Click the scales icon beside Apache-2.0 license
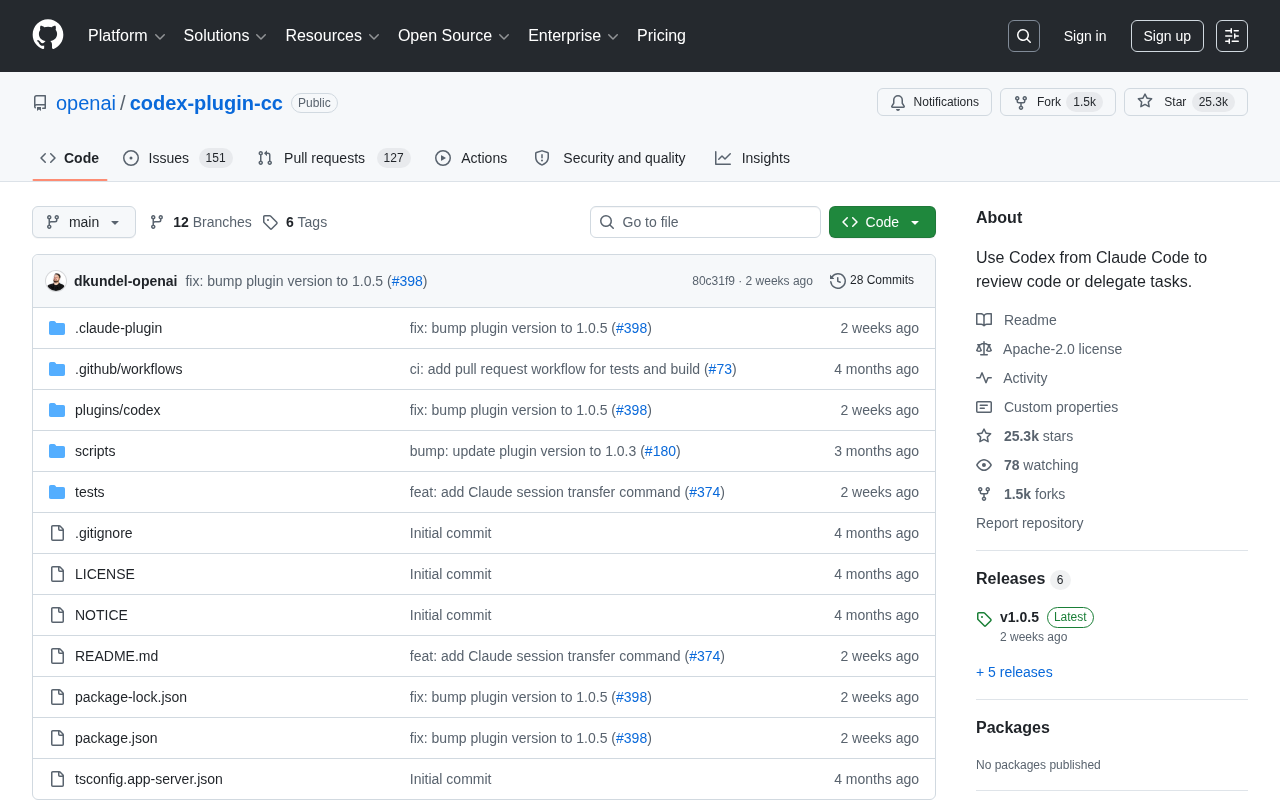This screenshot has height=800, width=1280. click(984, 349)
